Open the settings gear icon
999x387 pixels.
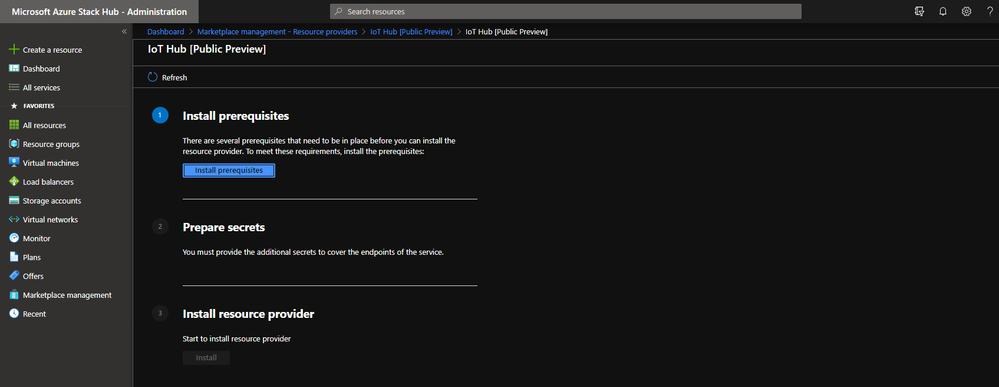[x=967, y=11]
